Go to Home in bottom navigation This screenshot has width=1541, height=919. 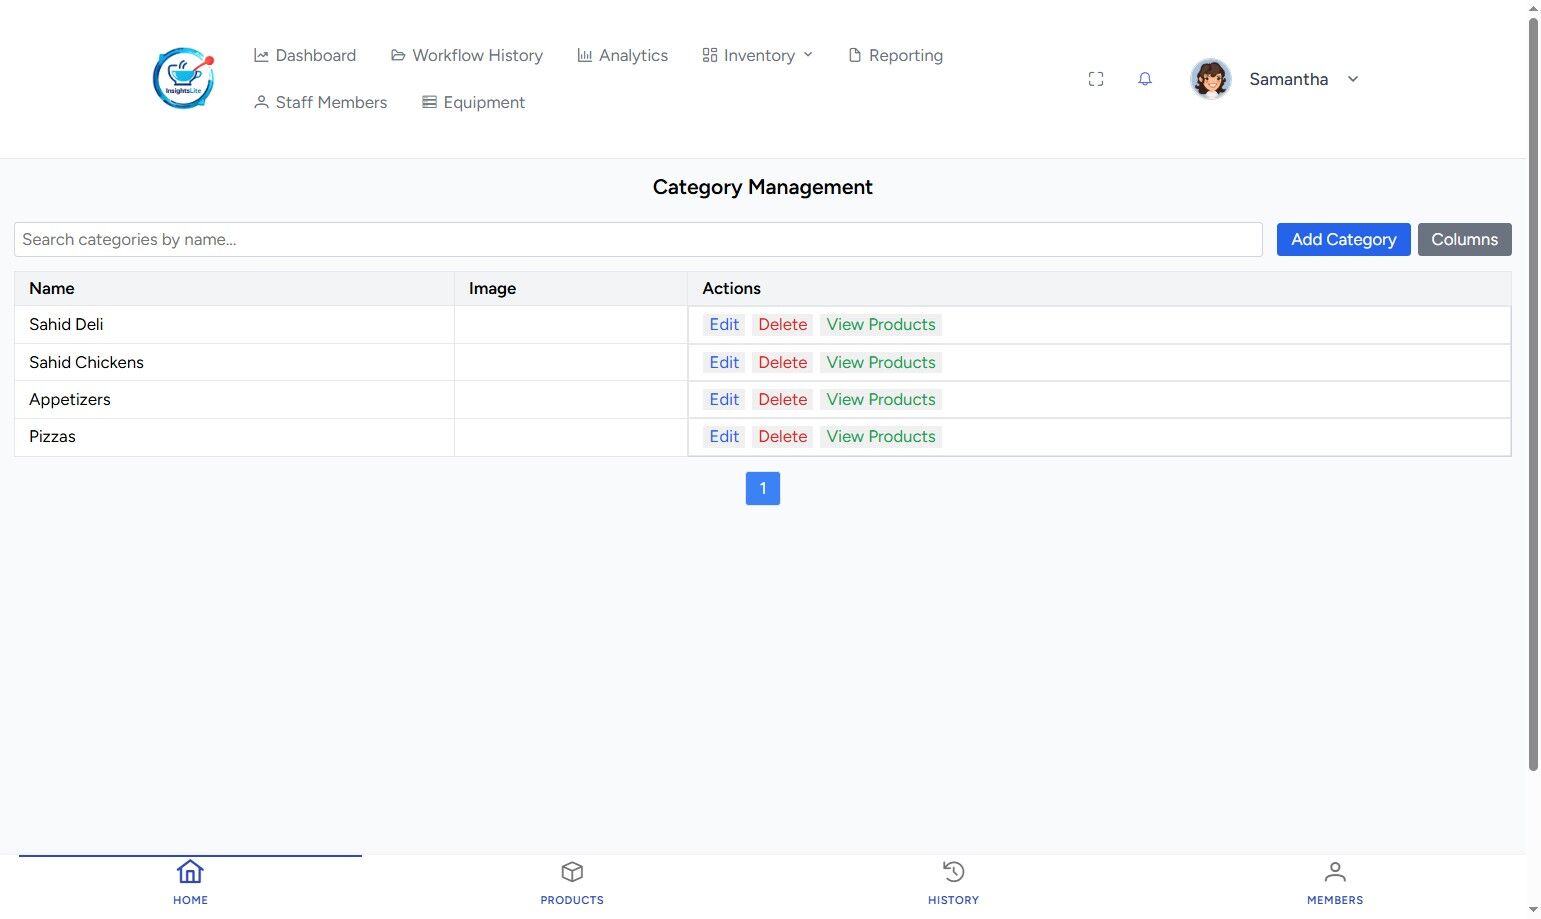[x=190, y=882]
